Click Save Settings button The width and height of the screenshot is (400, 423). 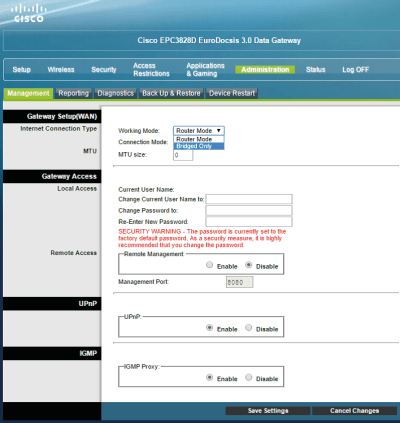(268, 411)
